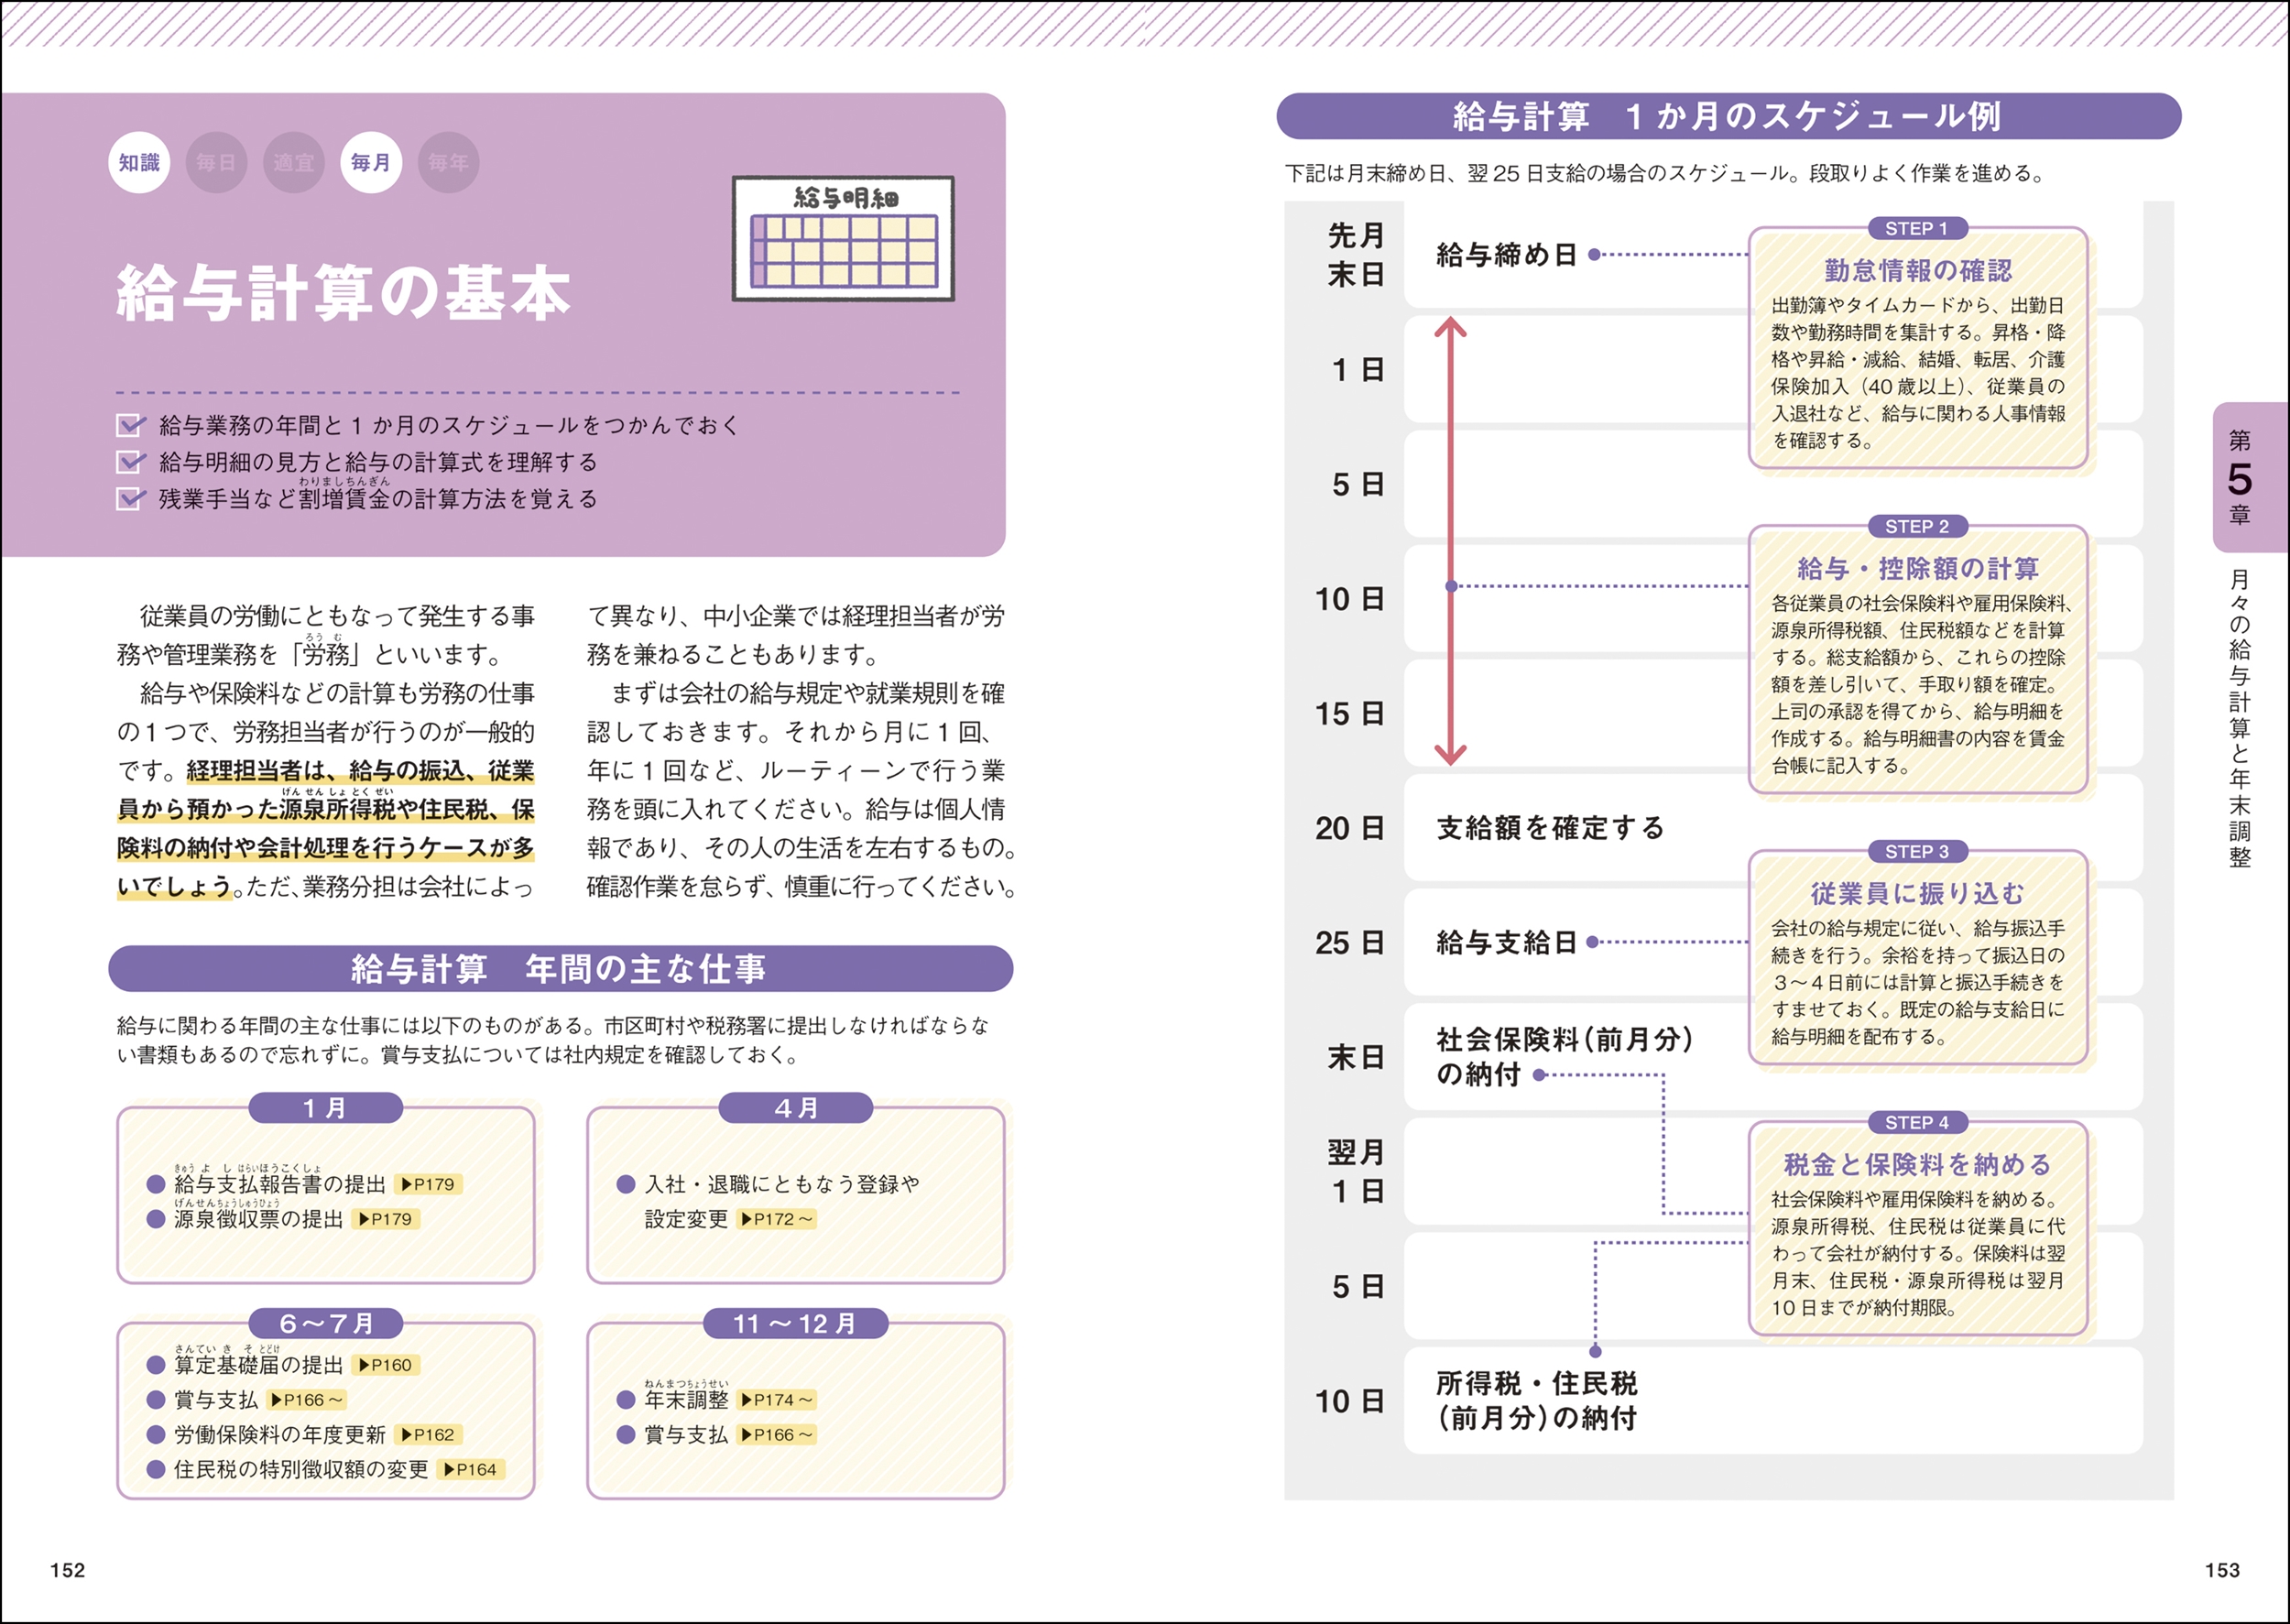This screenshot has height=1624, width=2290.
Task: Click the 6〜7月 month label
Action: pyautogui.click(x=325, y=1323)
